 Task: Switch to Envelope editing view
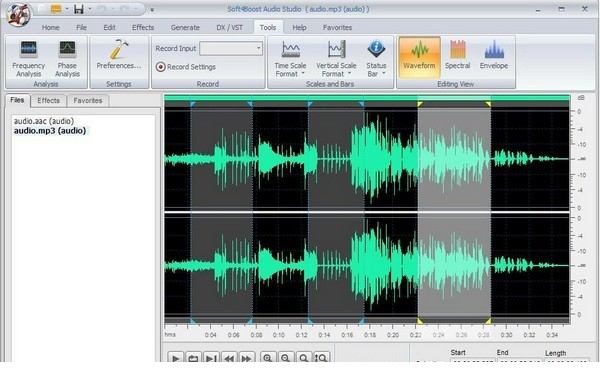[x=494, y=55]
